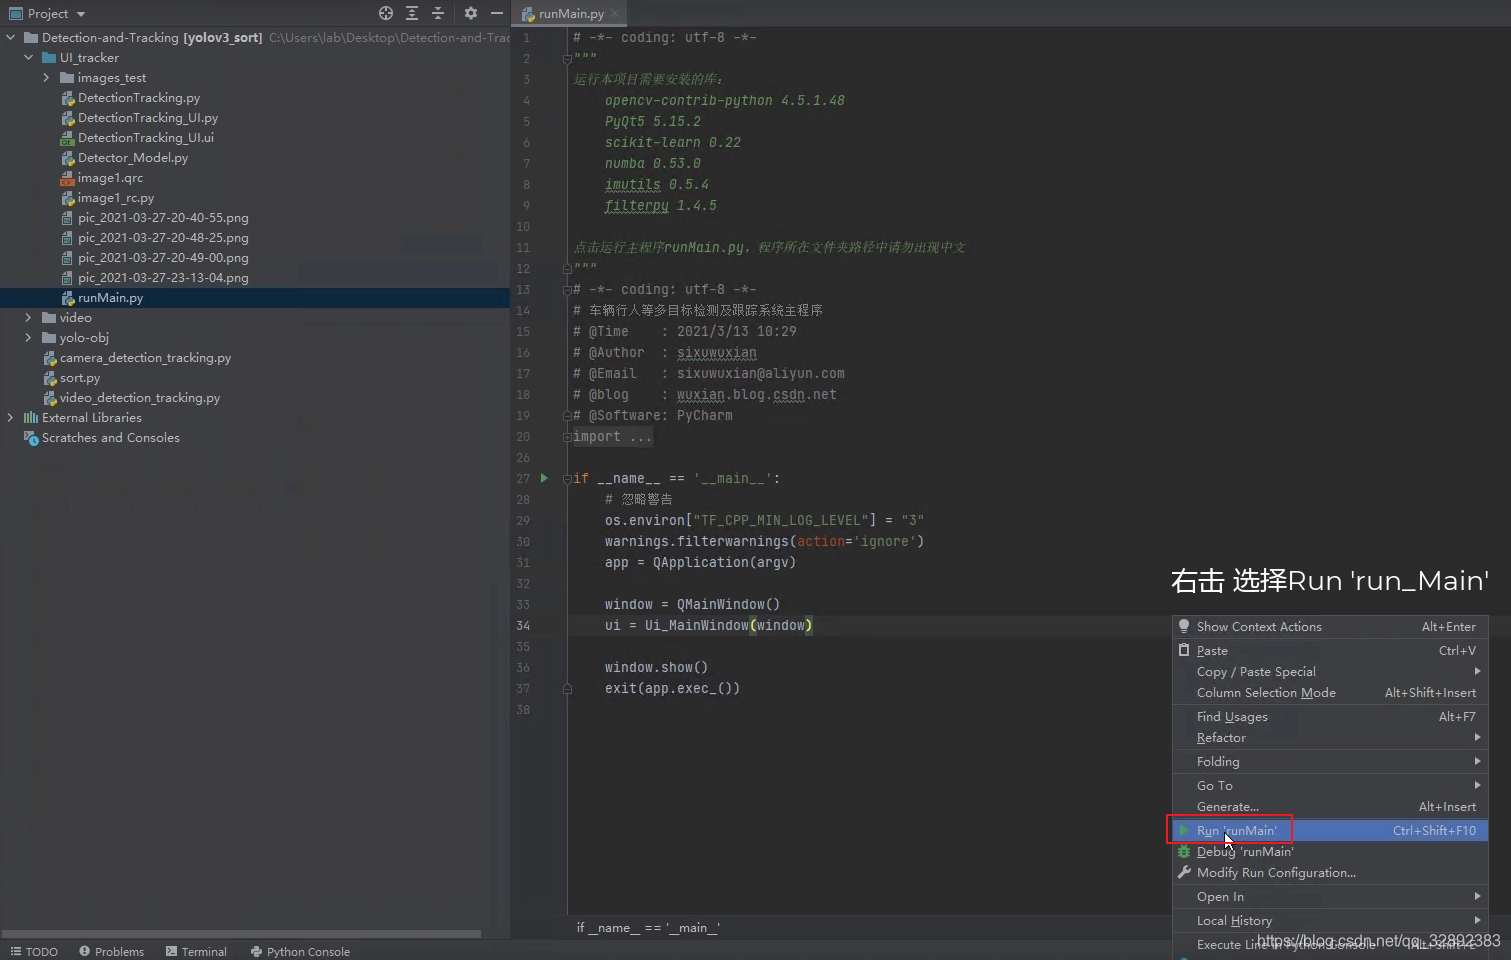1511x960 pixels.
Task: Collapse the UI_tracker folder
Action: coord(28,58)
